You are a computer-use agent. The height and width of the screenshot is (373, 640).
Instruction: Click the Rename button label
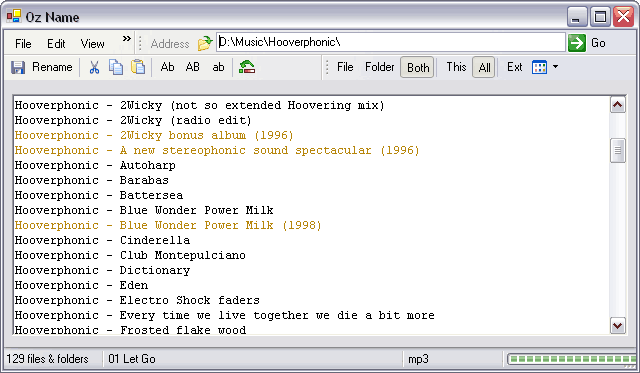coord(52,67)
